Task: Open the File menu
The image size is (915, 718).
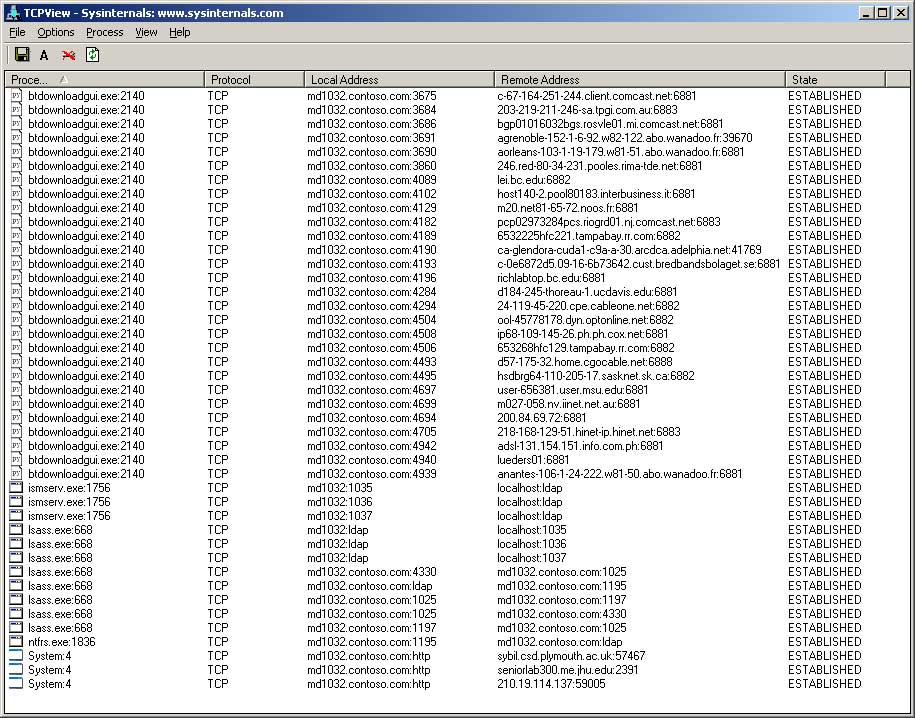Action: [x=18, y=32]
